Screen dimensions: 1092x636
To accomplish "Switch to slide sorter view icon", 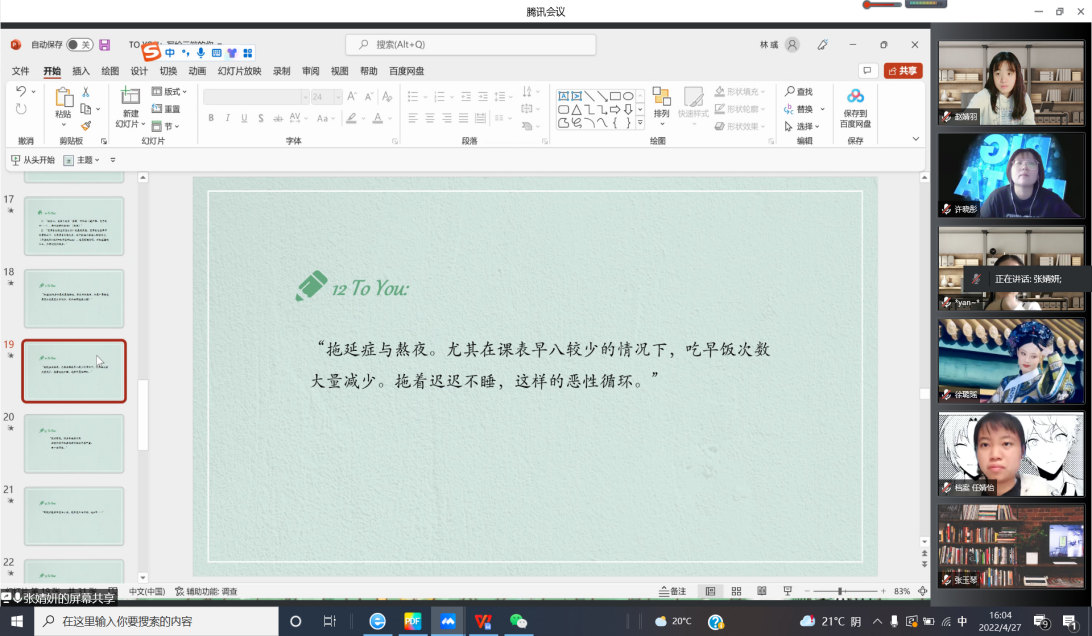I will pos(736,592).
